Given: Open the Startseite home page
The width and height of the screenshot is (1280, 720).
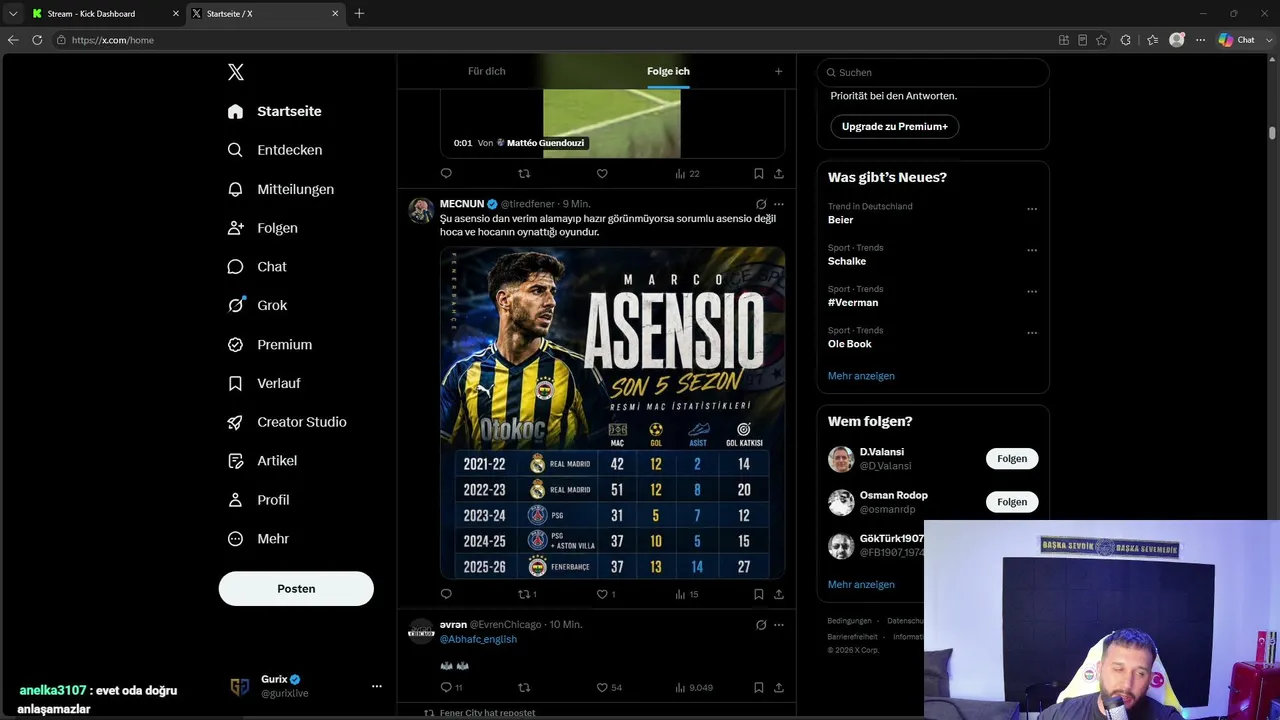Looking at the screenshot, I should tap(275, 111).
